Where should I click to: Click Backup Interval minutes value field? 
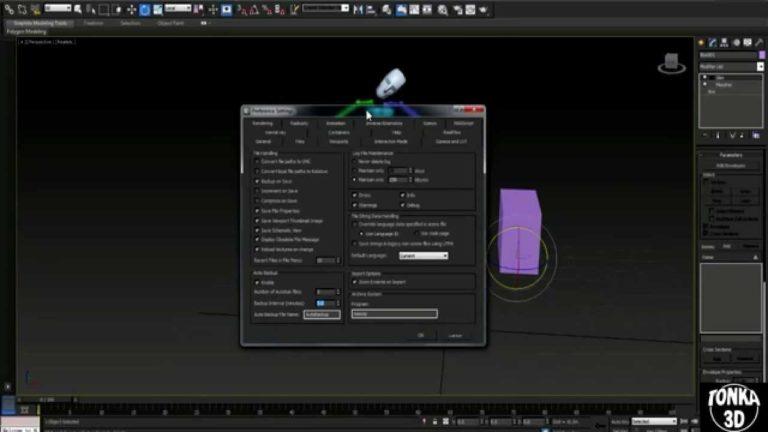[x=325, y=303]
